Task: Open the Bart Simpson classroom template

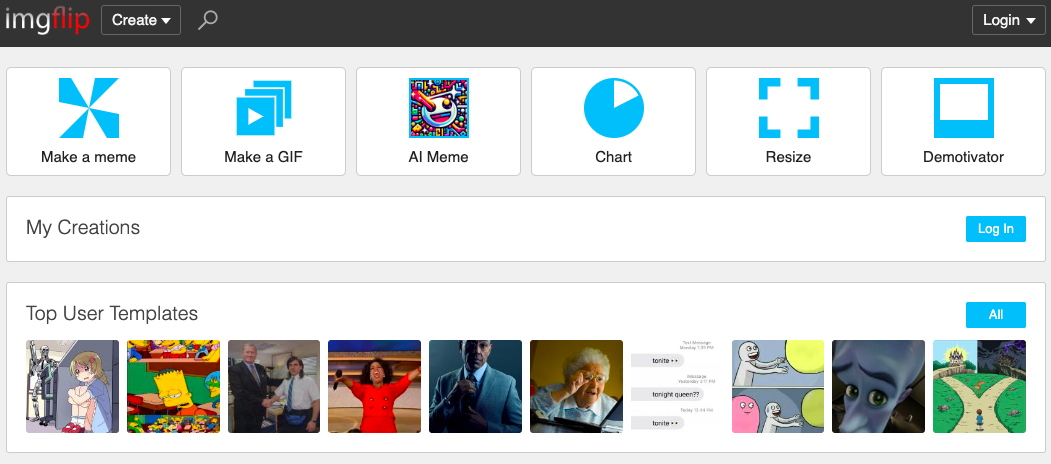Action: tap(174, 386)
